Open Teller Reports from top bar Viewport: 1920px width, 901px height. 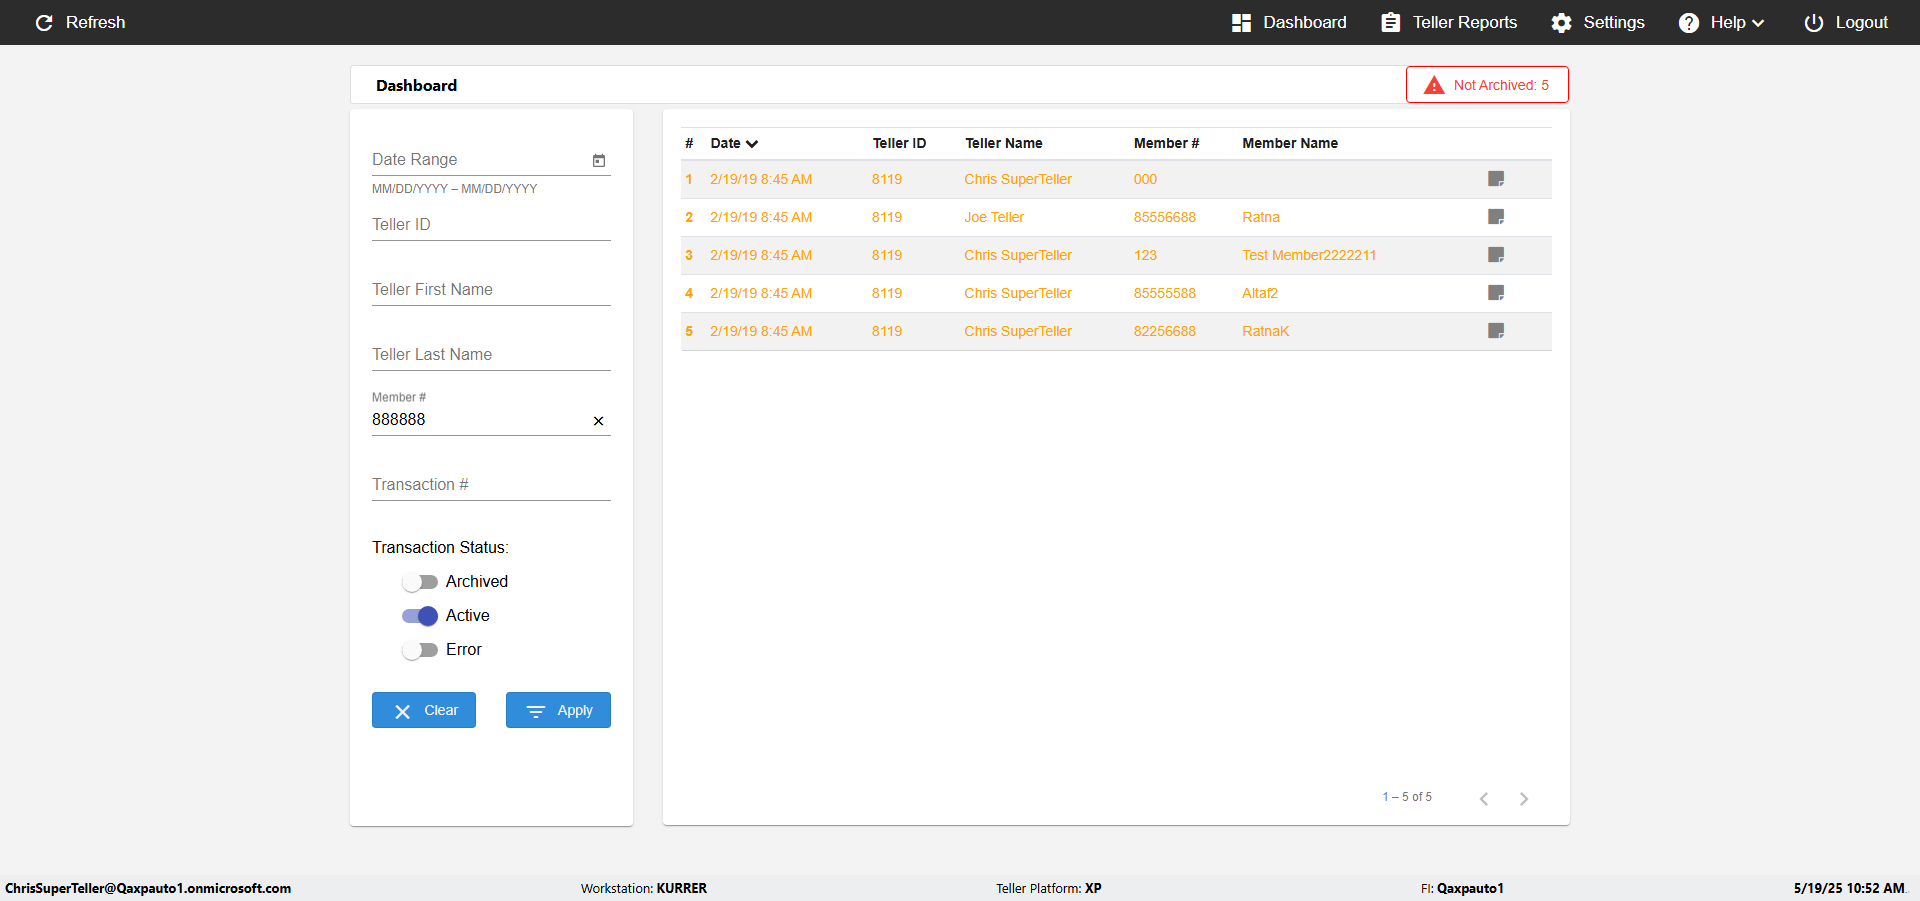tap(1449, 22)
